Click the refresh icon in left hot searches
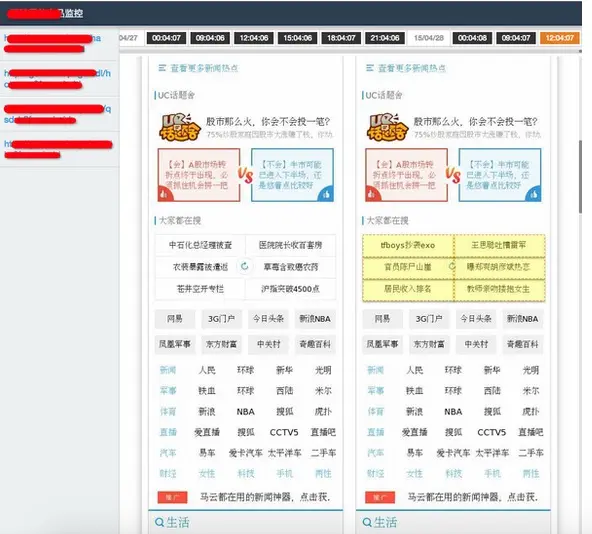 coord(245,266)
